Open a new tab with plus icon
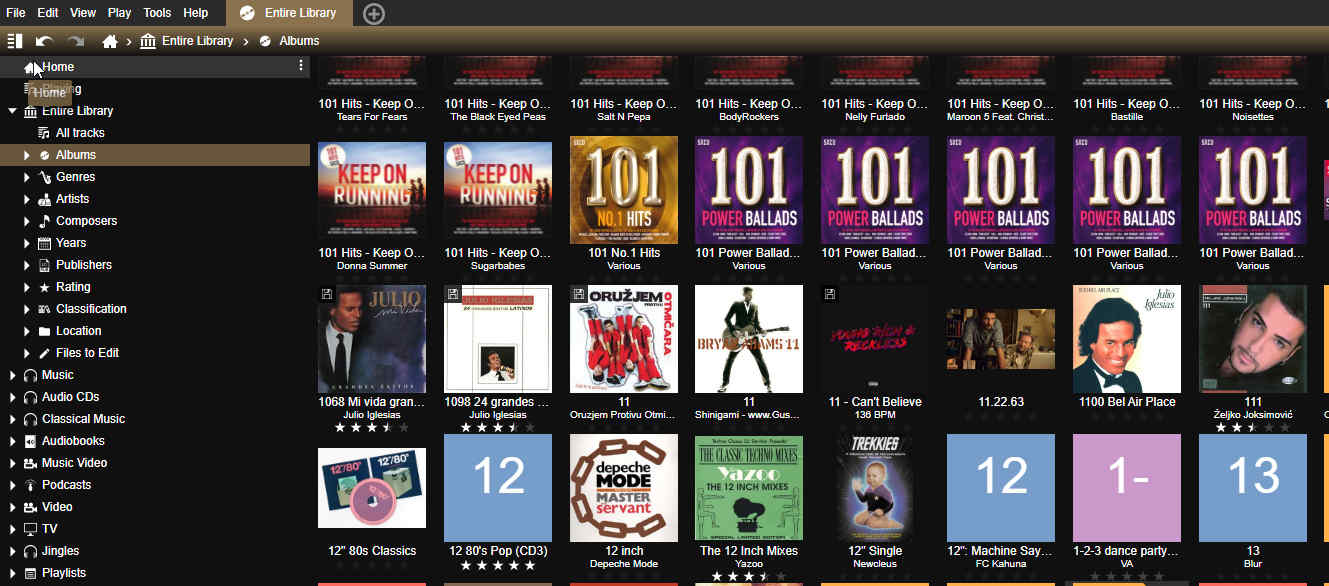Viewport: 1329px width, 586px height. (x=373, y=13)
